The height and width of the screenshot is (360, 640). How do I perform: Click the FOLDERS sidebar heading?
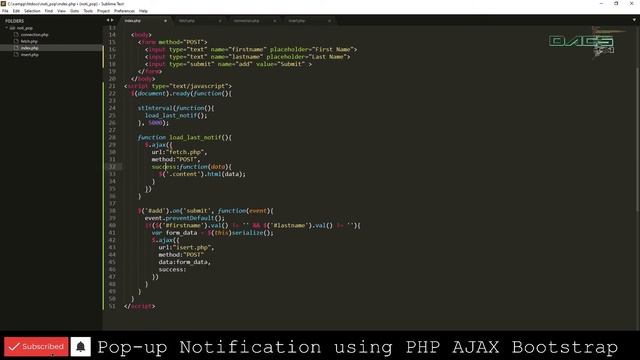pyautogui.click(x=15, y=21)
